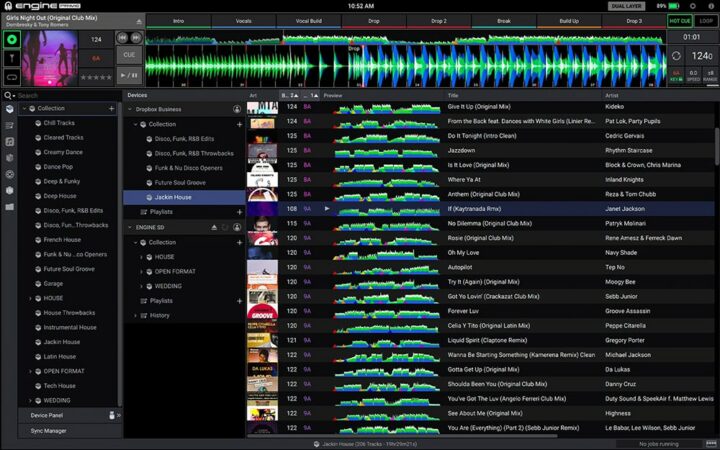Open the Sync Manager
This screenshot has width=720, height=450.
pyautogui.click(x=48, y=430)
